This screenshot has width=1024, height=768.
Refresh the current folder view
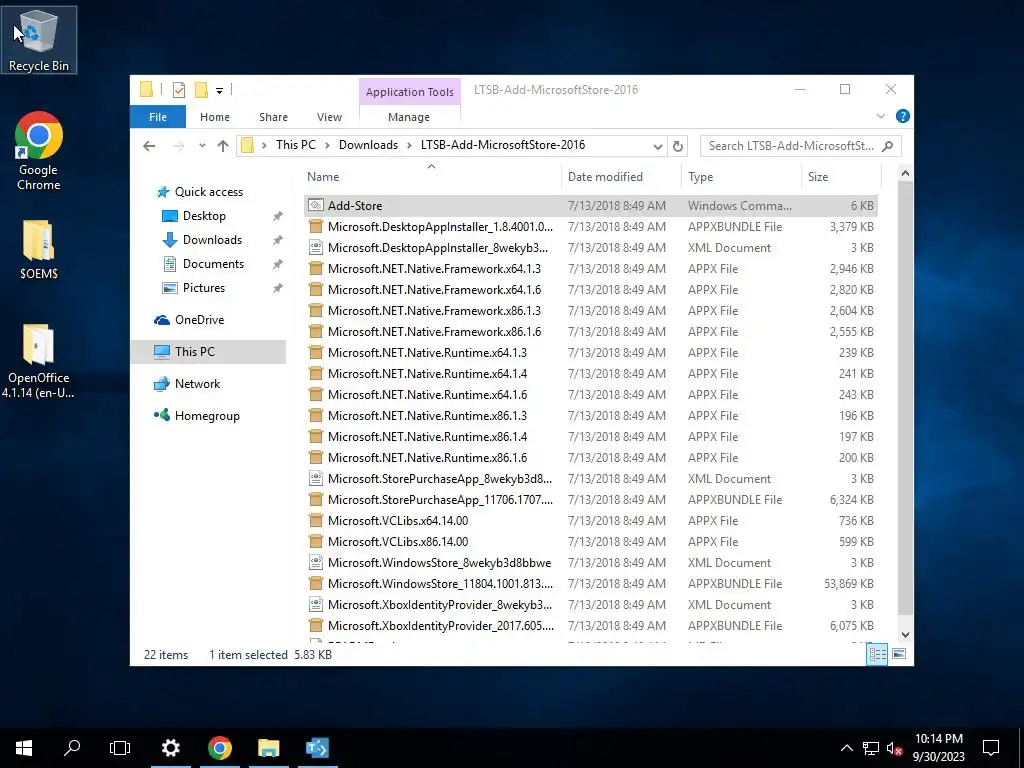click(678, 146)
